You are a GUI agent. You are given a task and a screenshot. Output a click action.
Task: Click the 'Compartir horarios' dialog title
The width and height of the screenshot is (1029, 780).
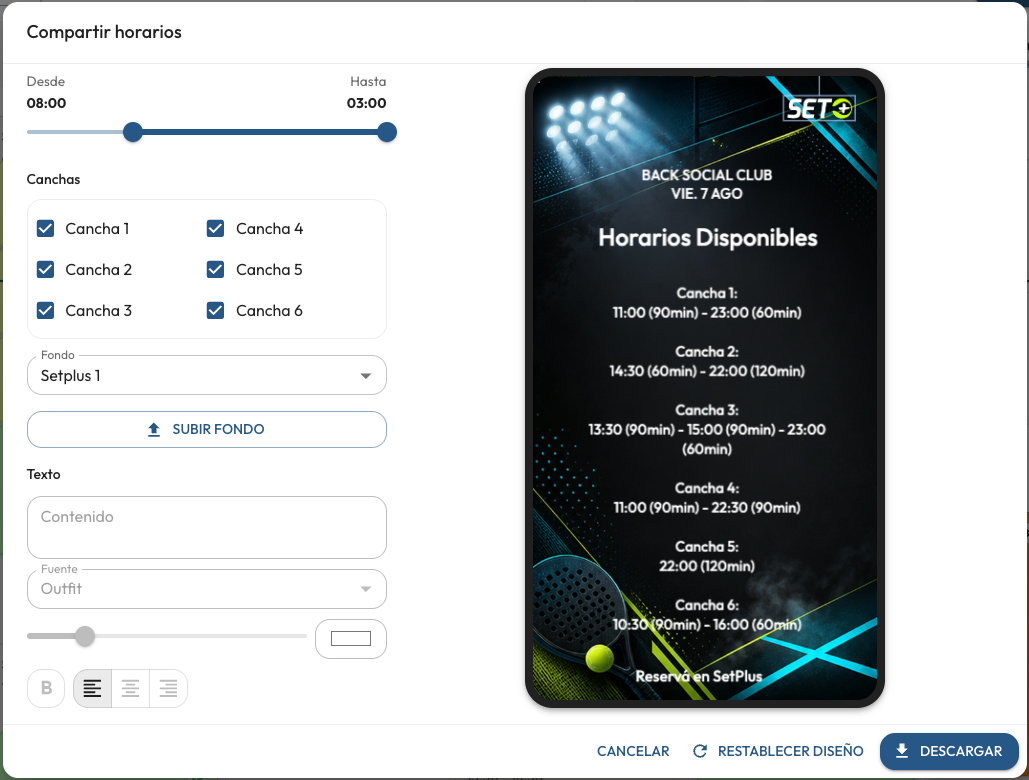point(104,32)
